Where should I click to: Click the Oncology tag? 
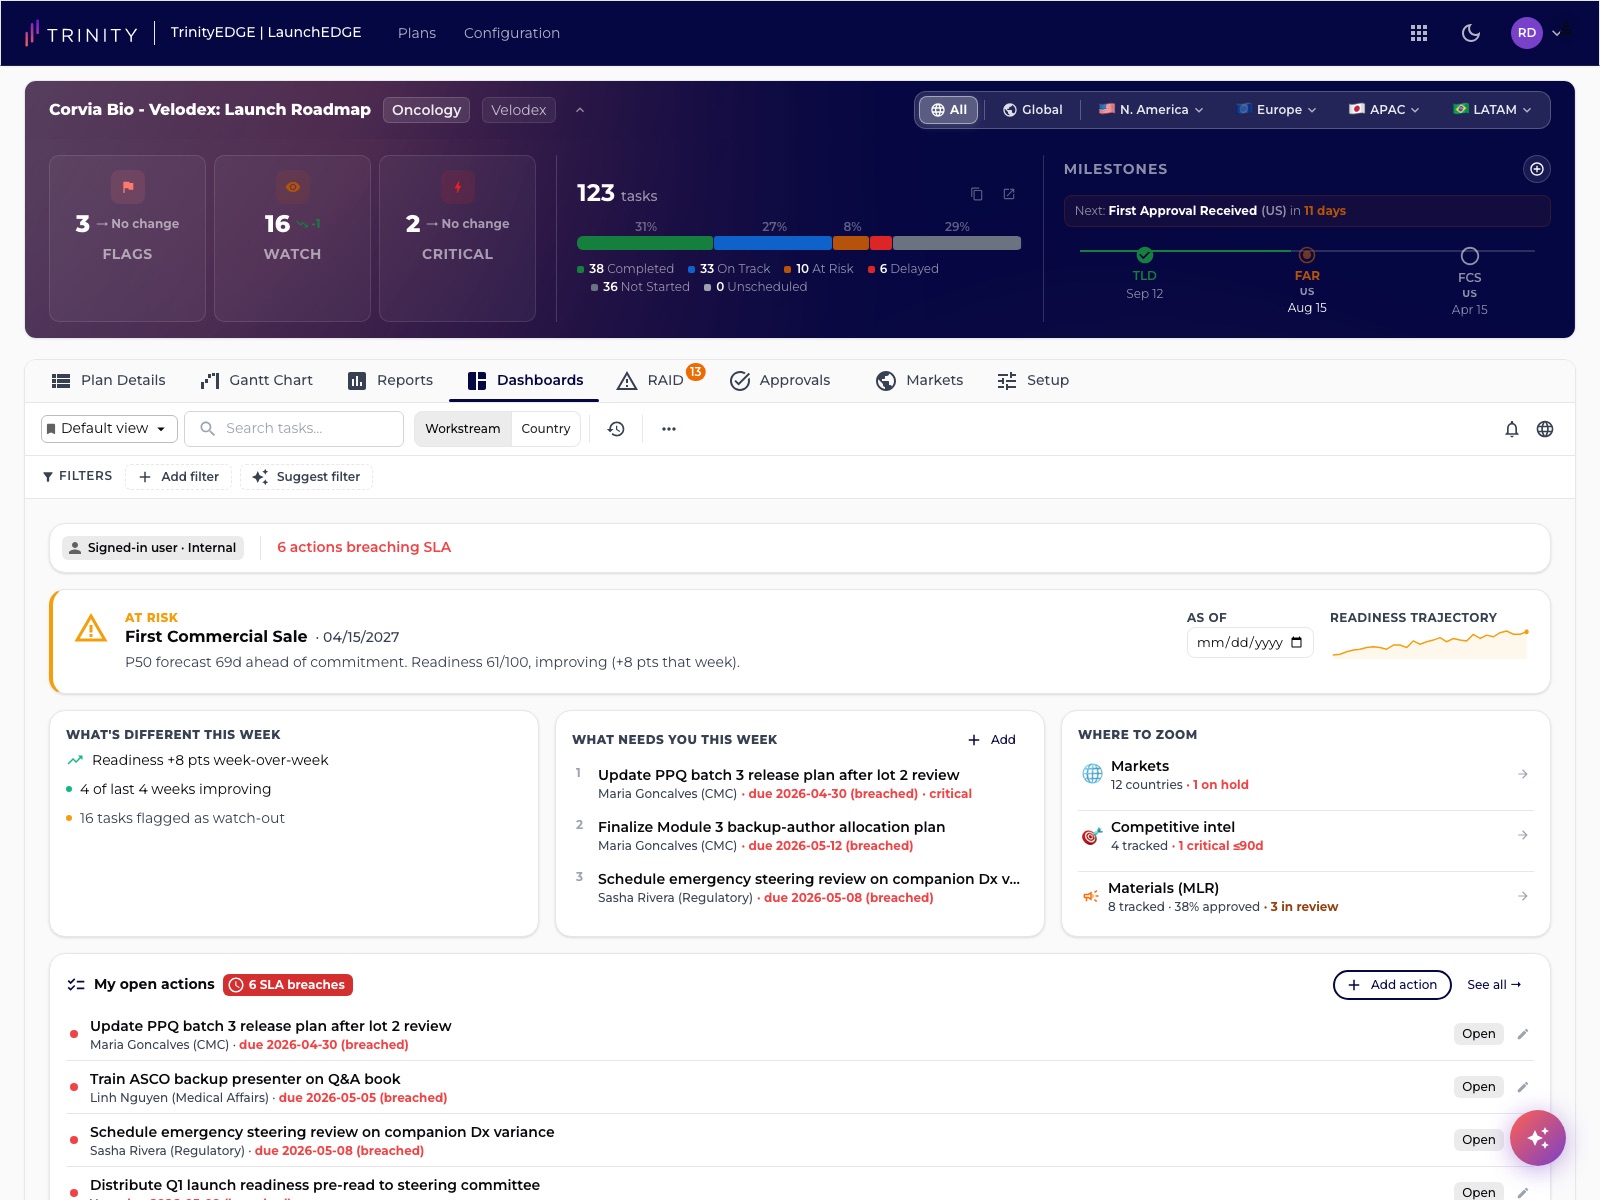pos(427,110)
